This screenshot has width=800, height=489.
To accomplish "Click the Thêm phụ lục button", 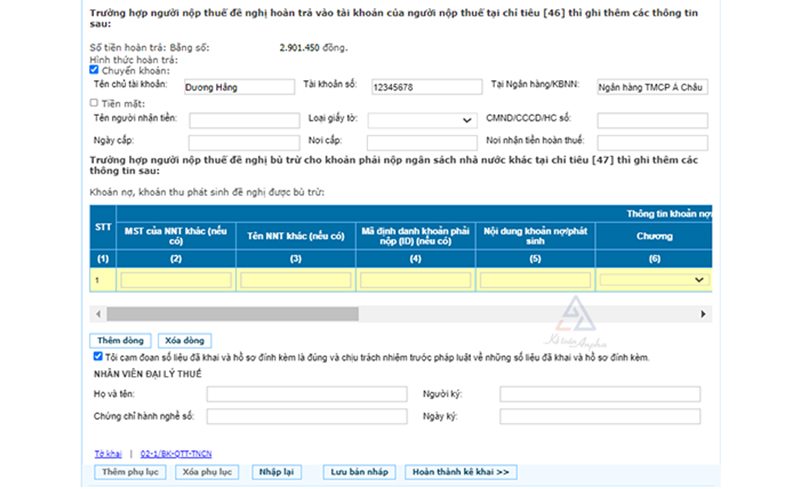I will 128,471.
